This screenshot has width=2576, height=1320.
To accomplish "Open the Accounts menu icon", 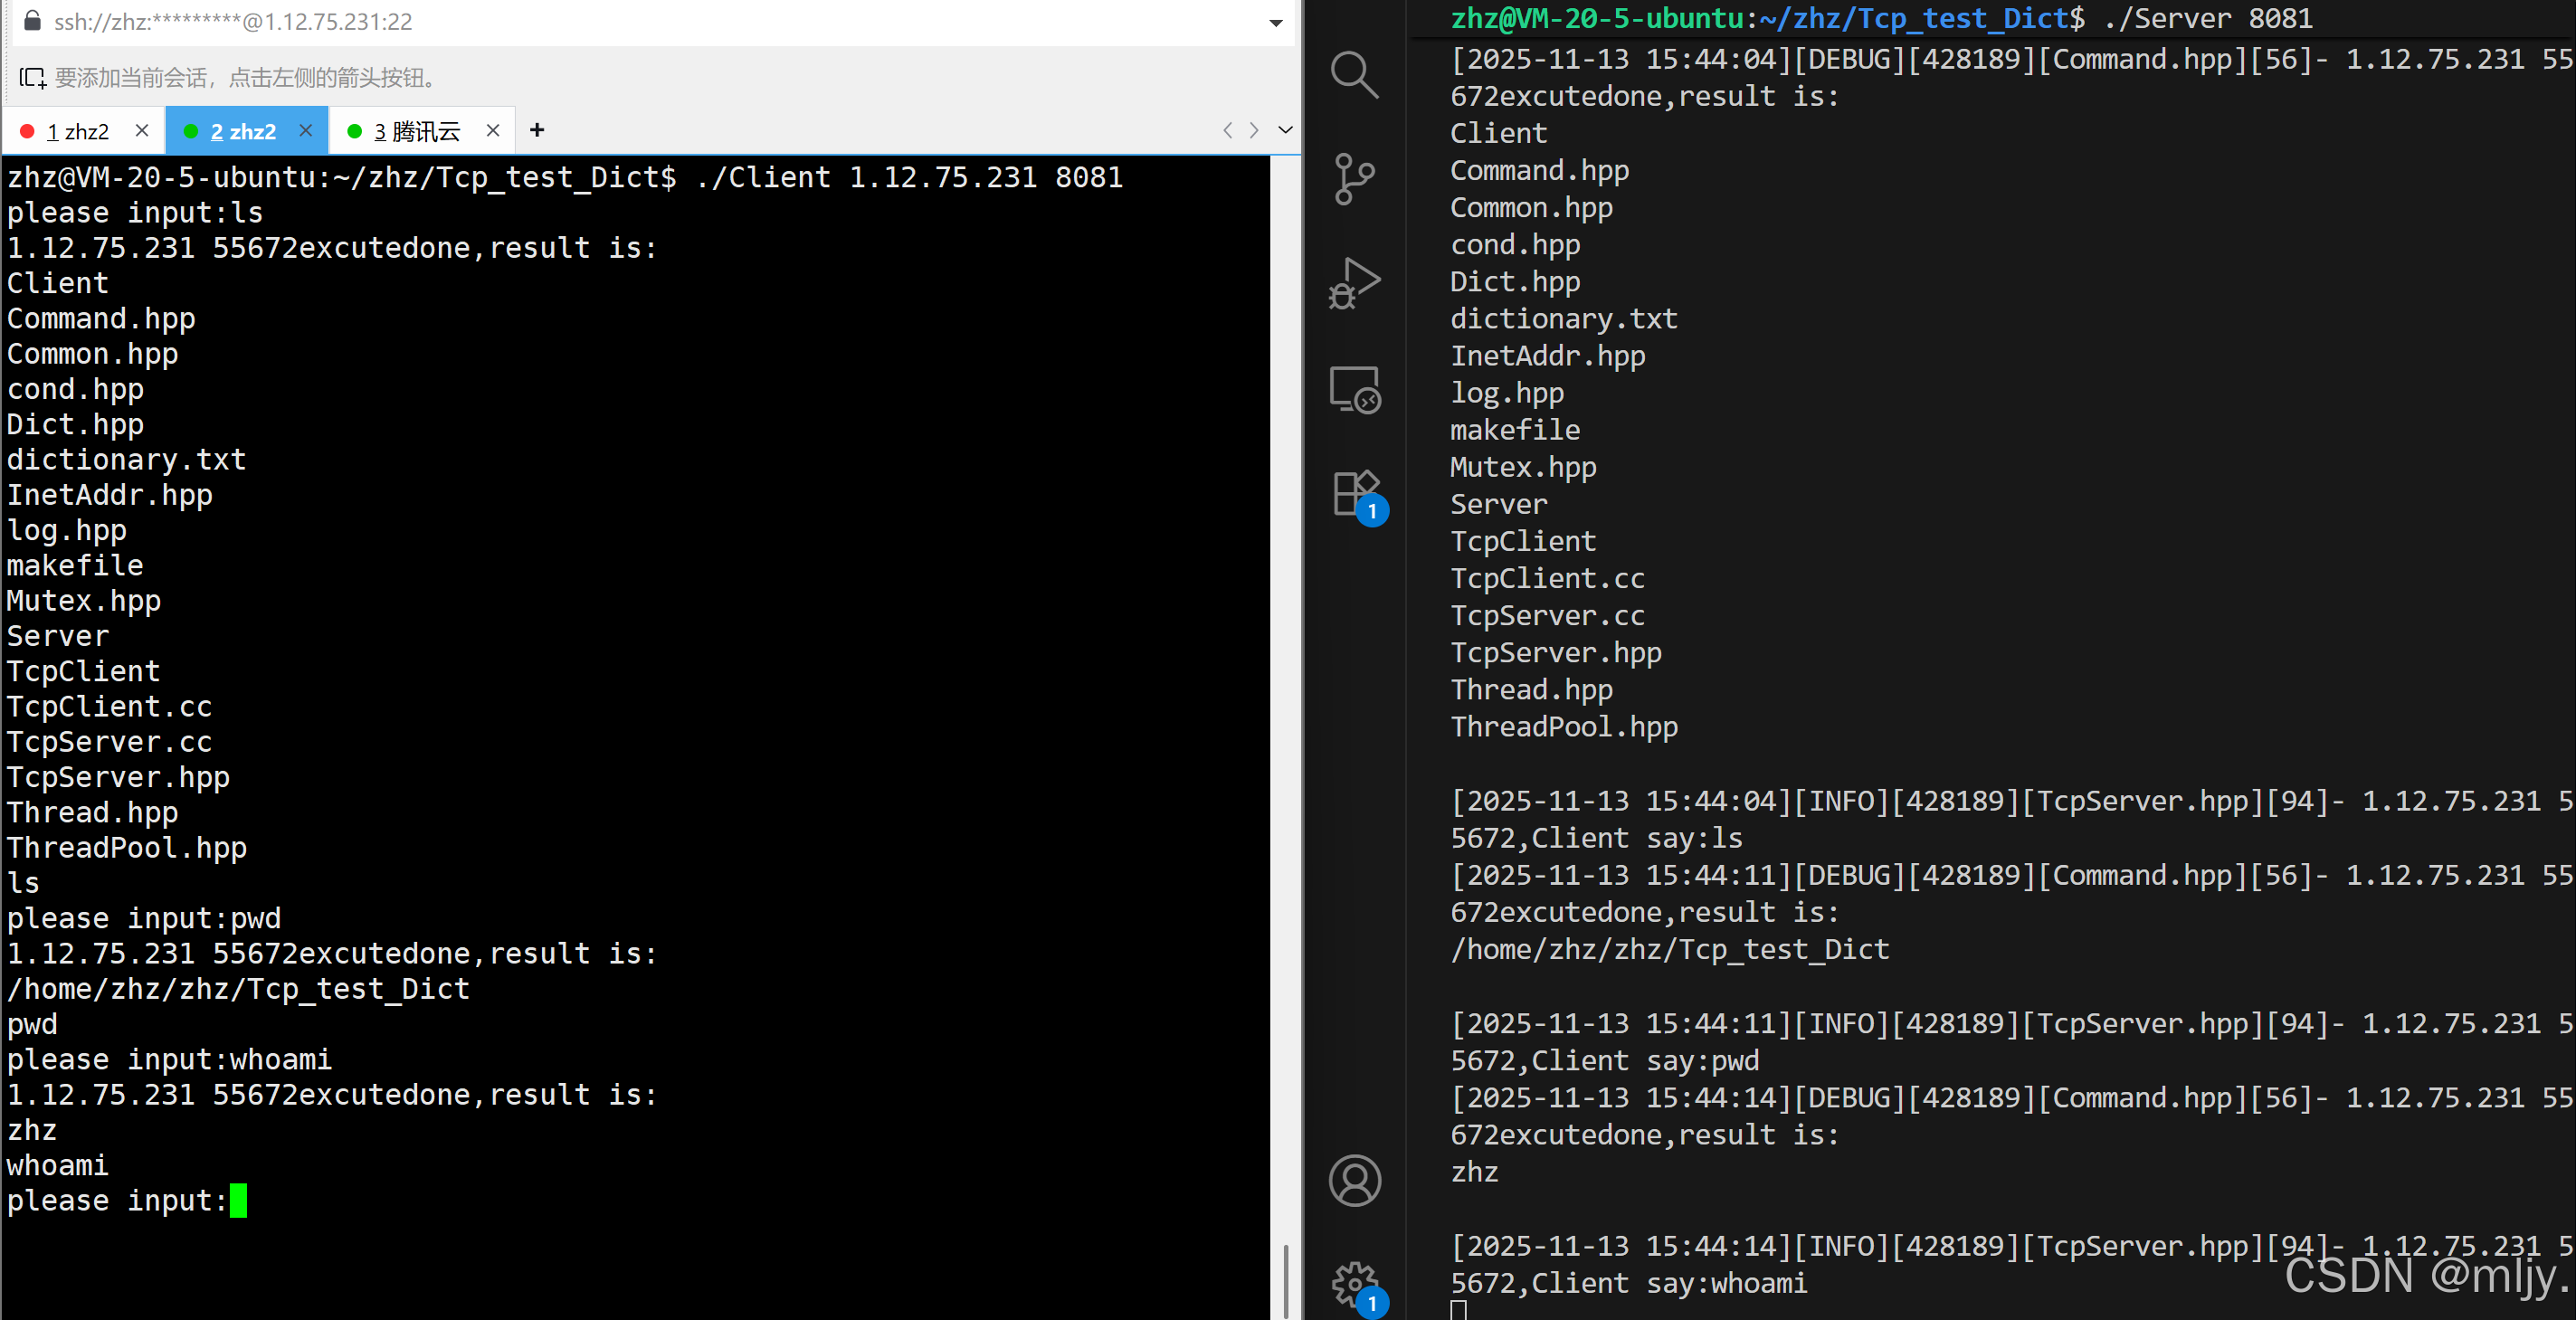I will [1354, 1180].
